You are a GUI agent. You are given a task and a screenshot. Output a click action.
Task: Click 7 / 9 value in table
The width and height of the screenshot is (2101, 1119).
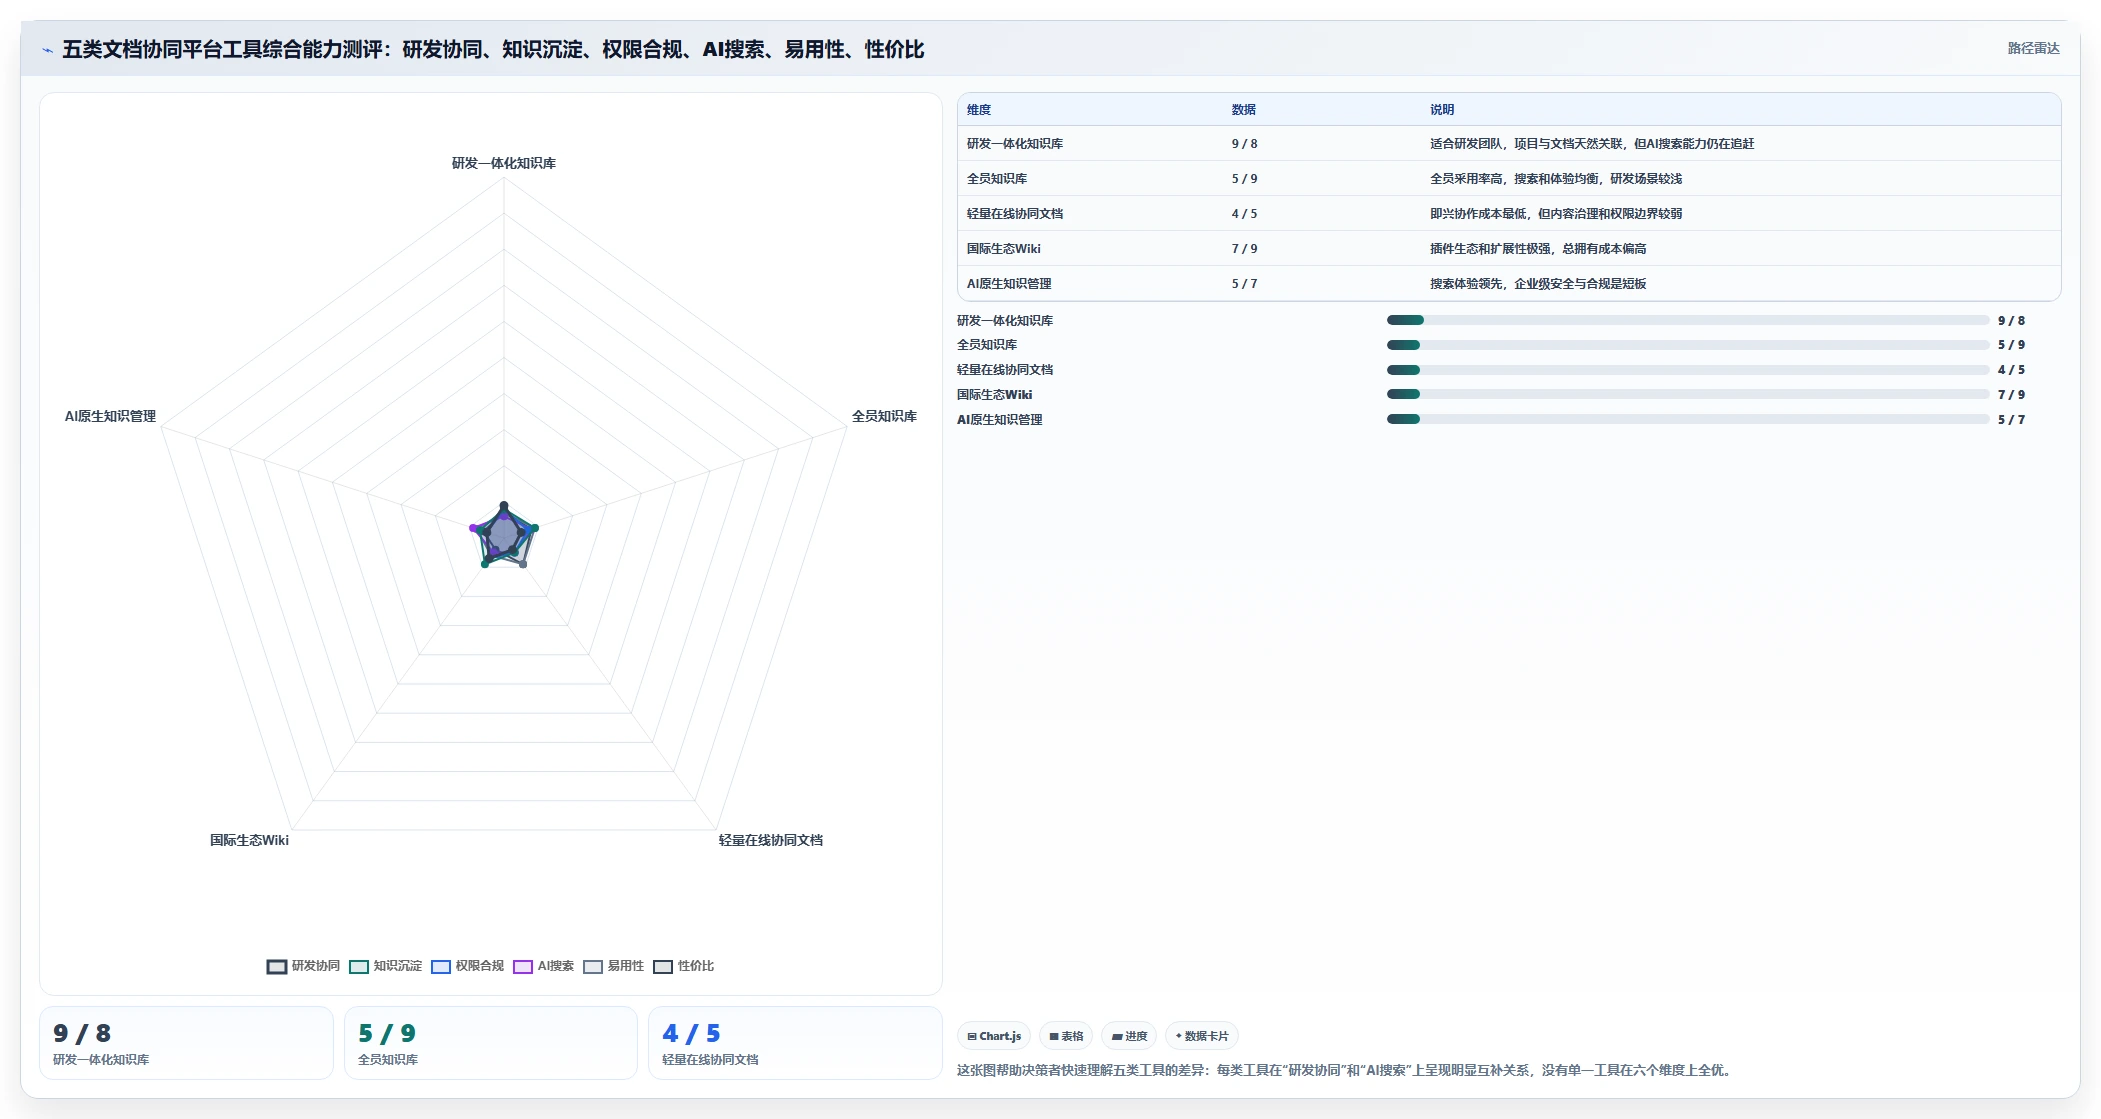click(1244, 249)
